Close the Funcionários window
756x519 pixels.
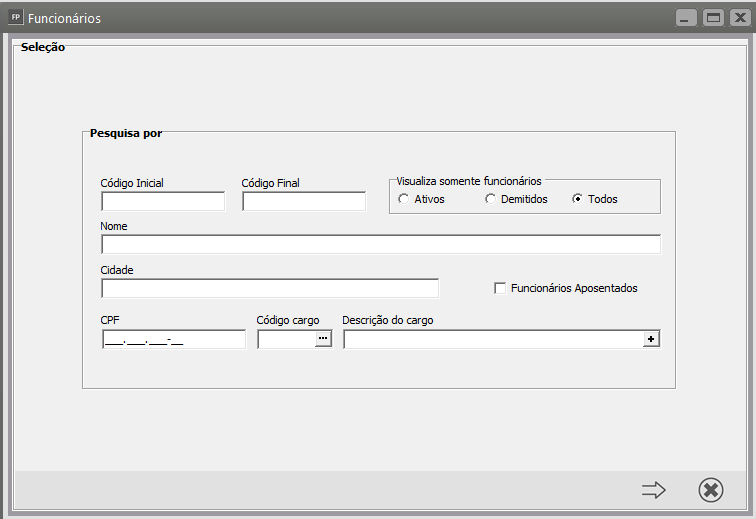pyautogui.click(x=740, y=18)
